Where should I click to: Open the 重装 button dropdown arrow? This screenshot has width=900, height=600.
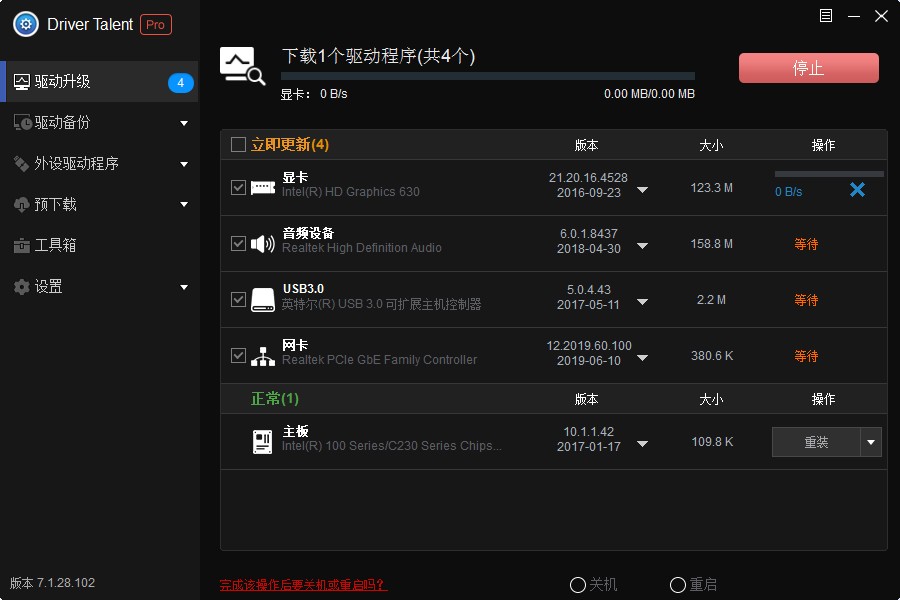click(871, 442)
